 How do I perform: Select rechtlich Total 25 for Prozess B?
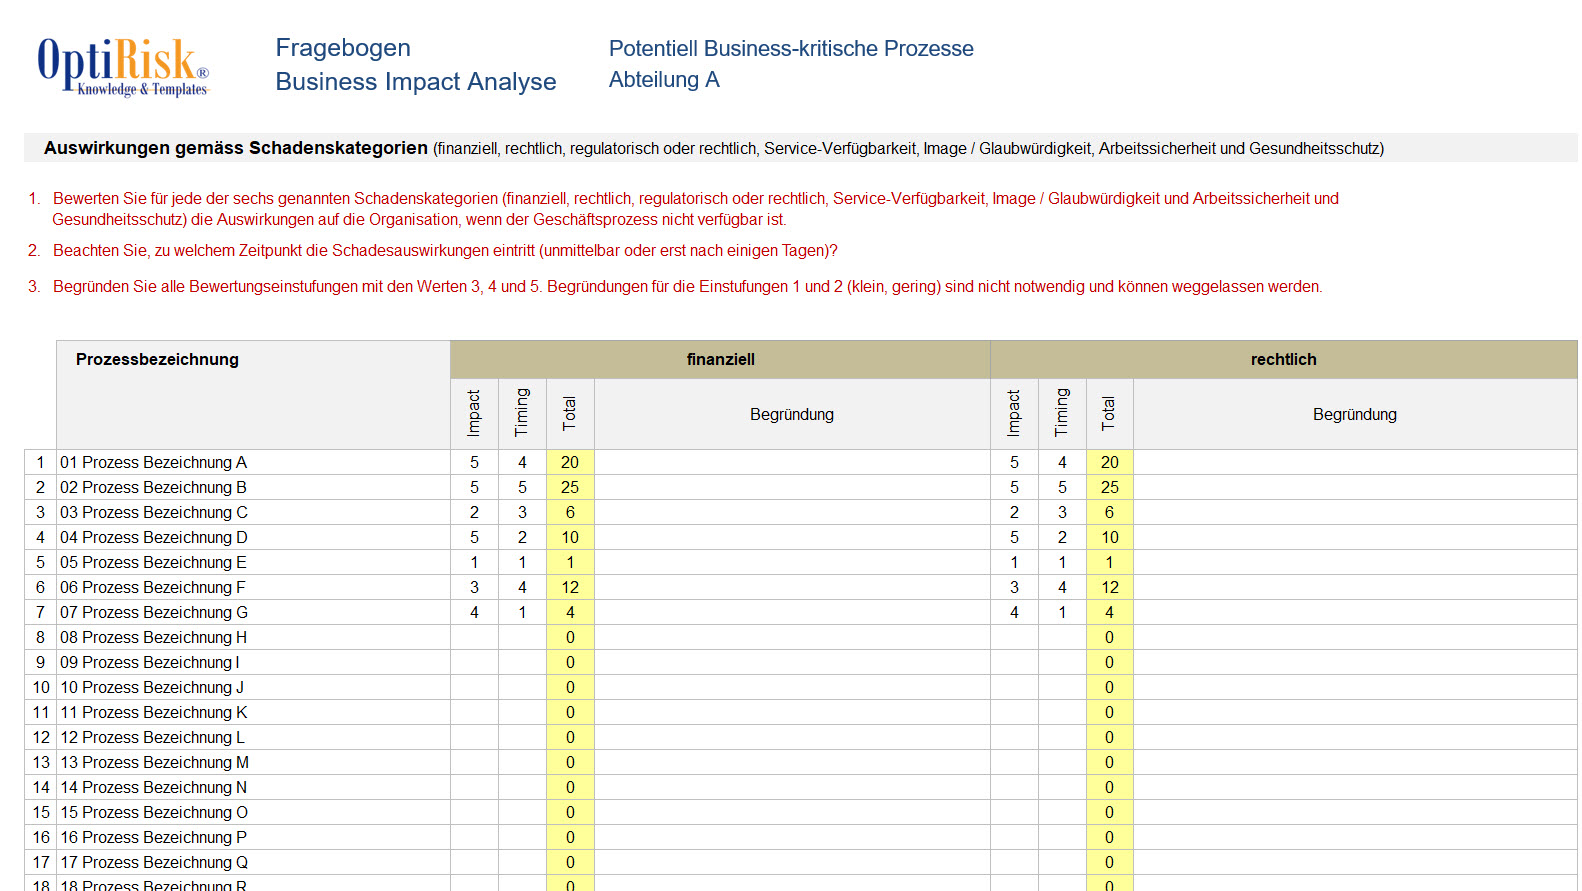coord(1109,487)
